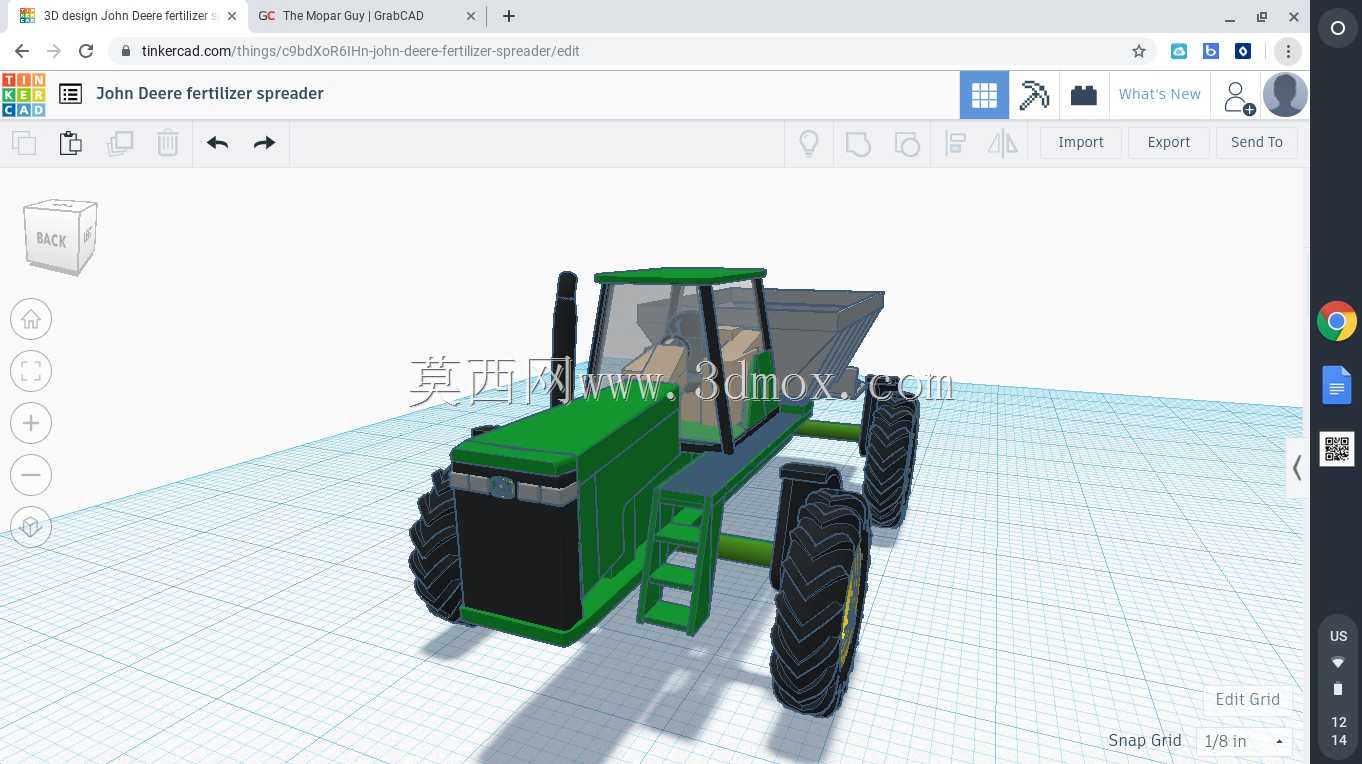The height and width of the screenshot is (764, 1362).
Task: Click the Align tool icon
Action: [955, 143]
